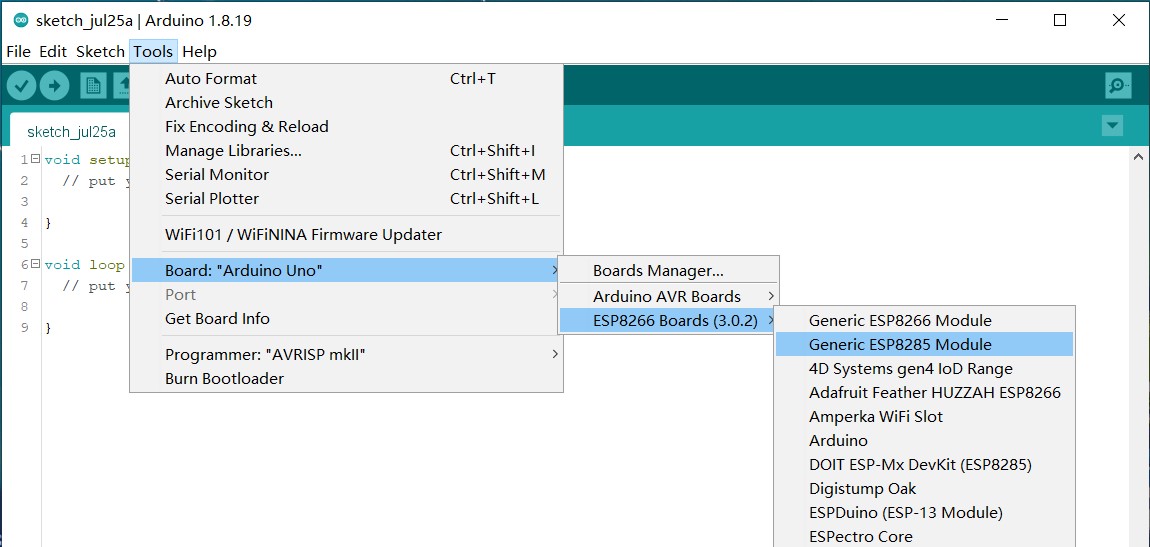Expand the Board: "Arduino Uno" submenu
The height and width of the screenshot is (547, 1150).
pos(346,271)
